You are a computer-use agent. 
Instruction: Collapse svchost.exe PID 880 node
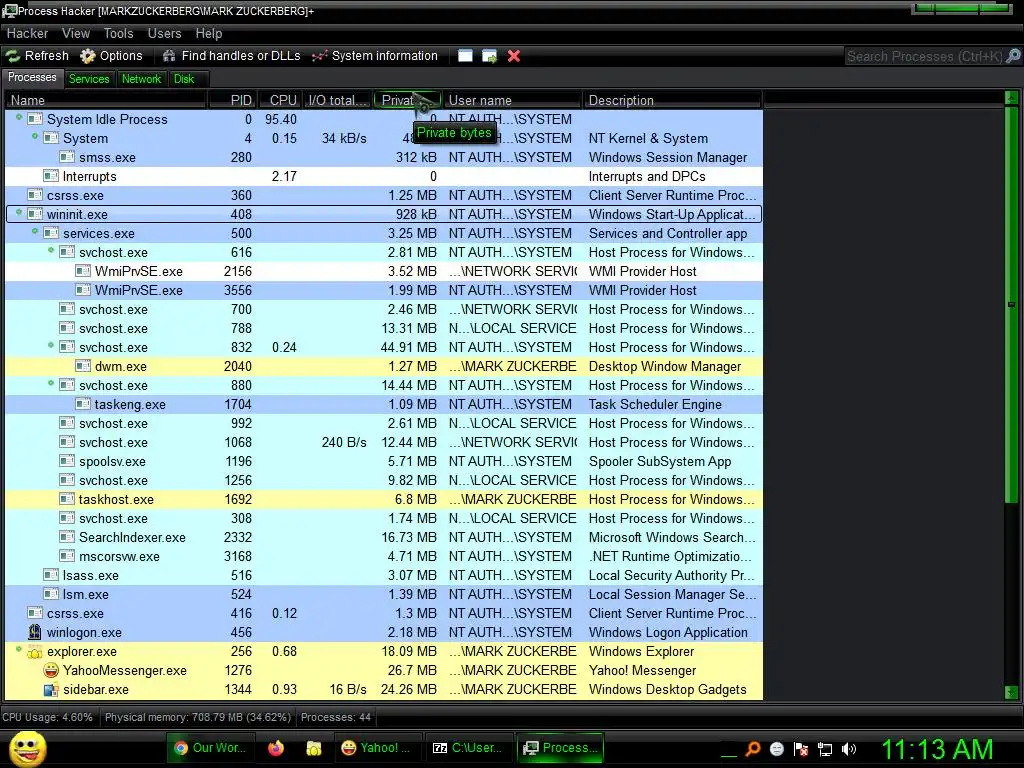tap(51, 383)
